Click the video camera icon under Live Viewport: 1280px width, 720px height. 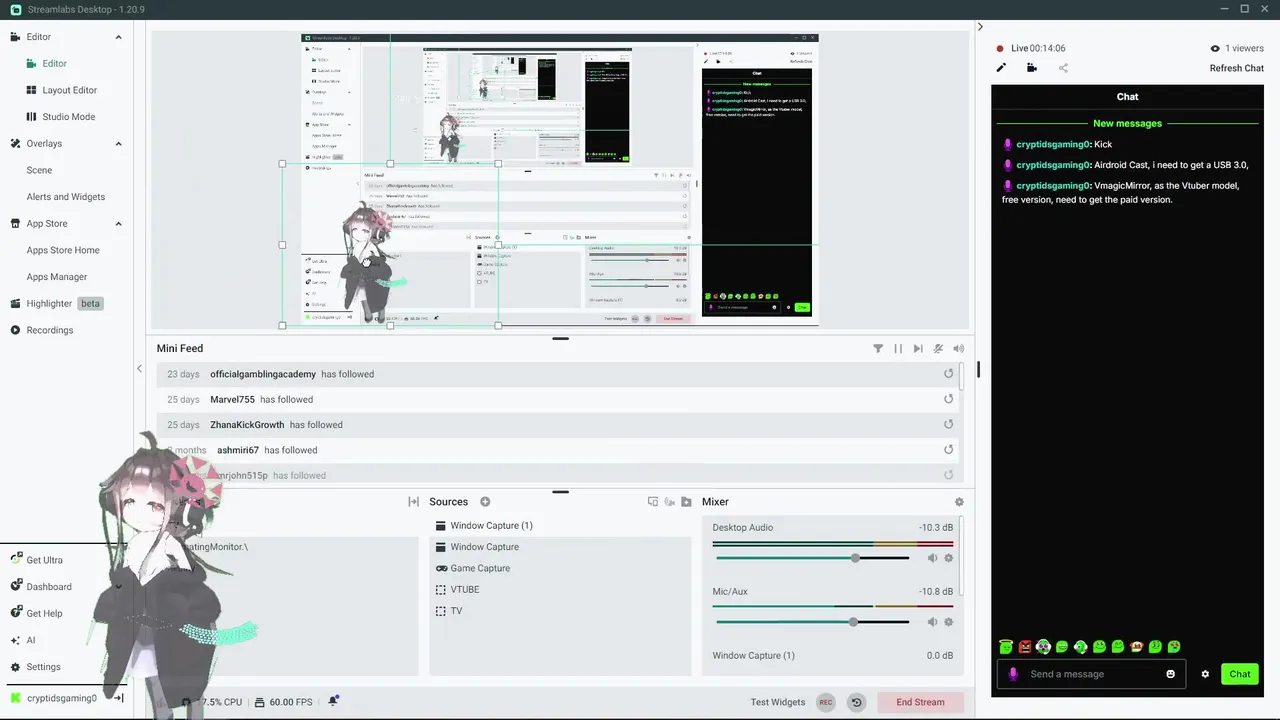point(1032,68)
